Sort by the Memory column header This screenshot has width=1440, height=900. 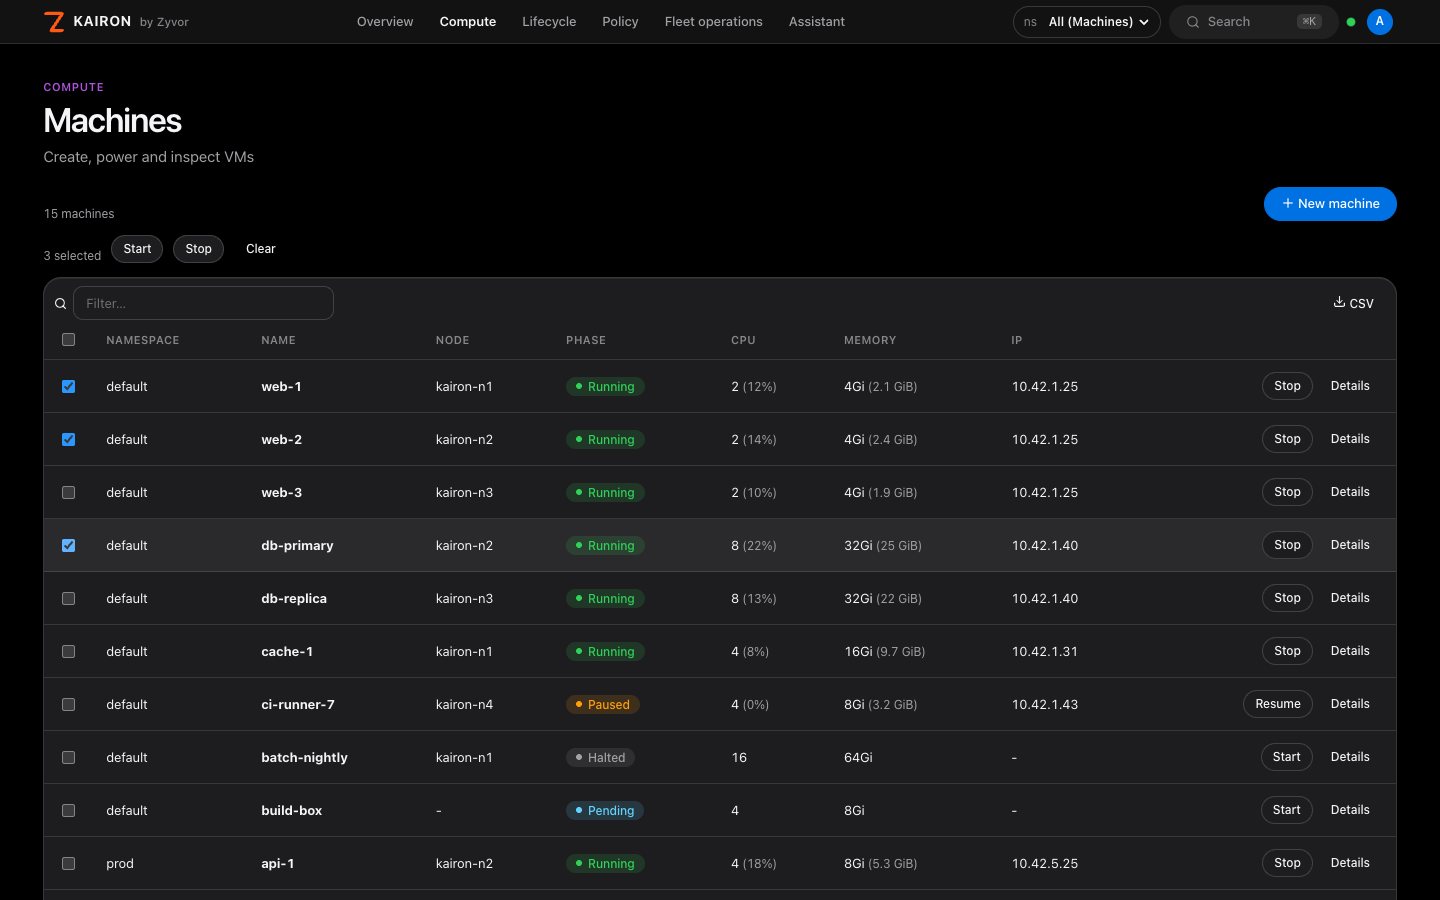(870, 340)
